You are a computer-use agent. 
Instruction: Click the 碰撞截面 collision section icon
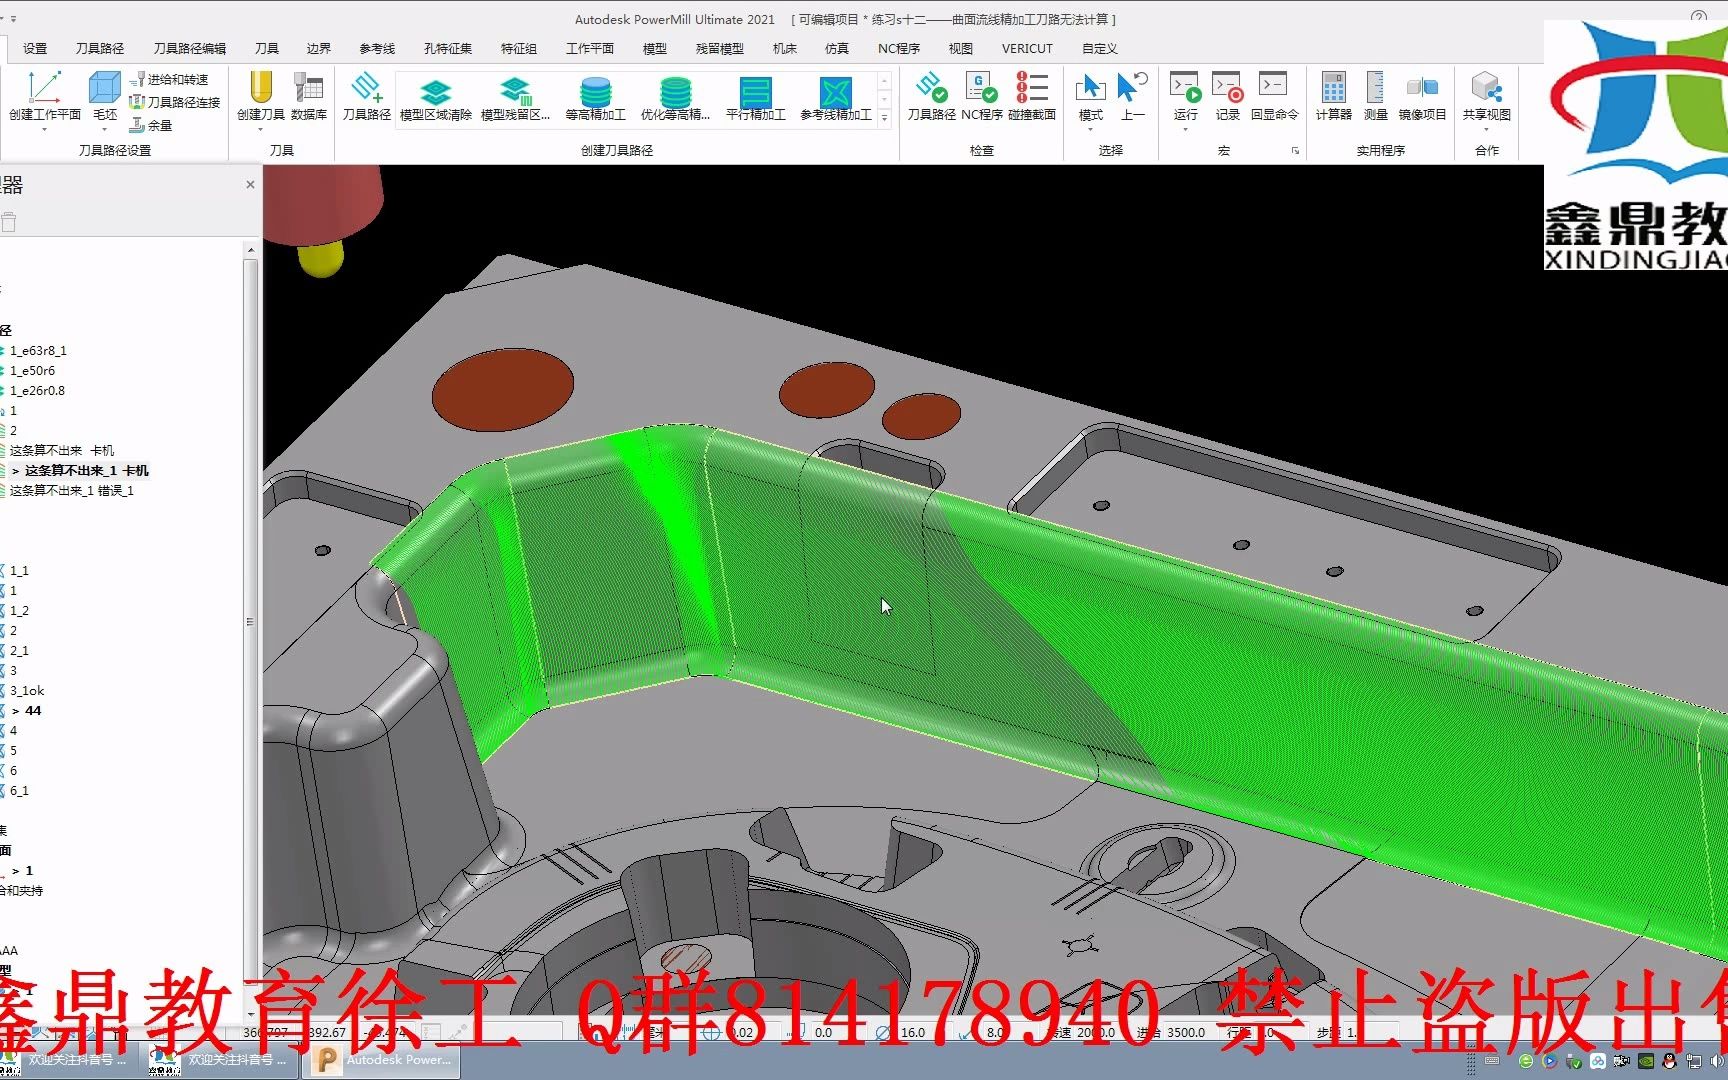click(x=1032, y=97)
